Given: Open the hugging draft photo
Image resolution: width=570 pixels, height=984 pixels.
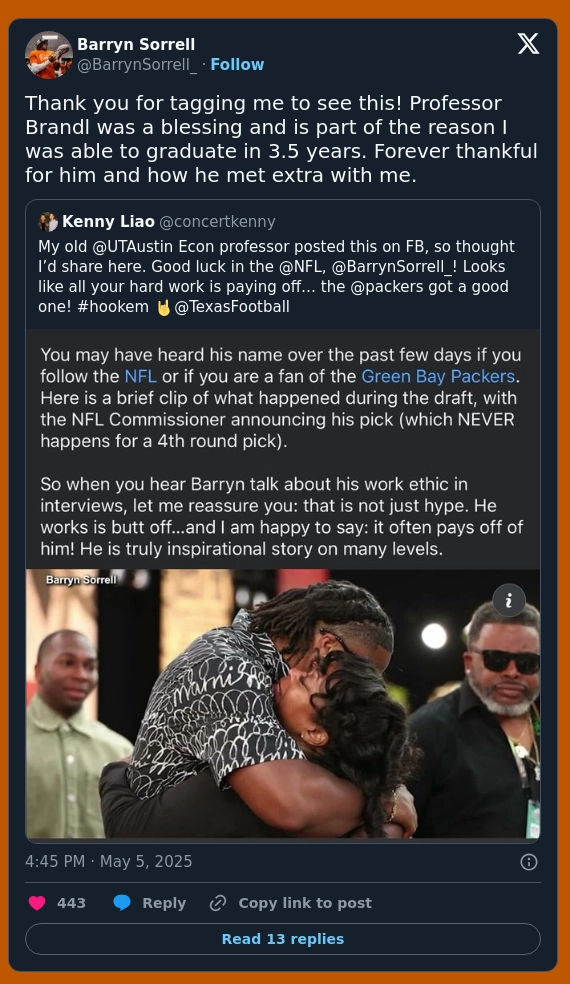Looking at the screenshot, I should click(x=282, y=703).
